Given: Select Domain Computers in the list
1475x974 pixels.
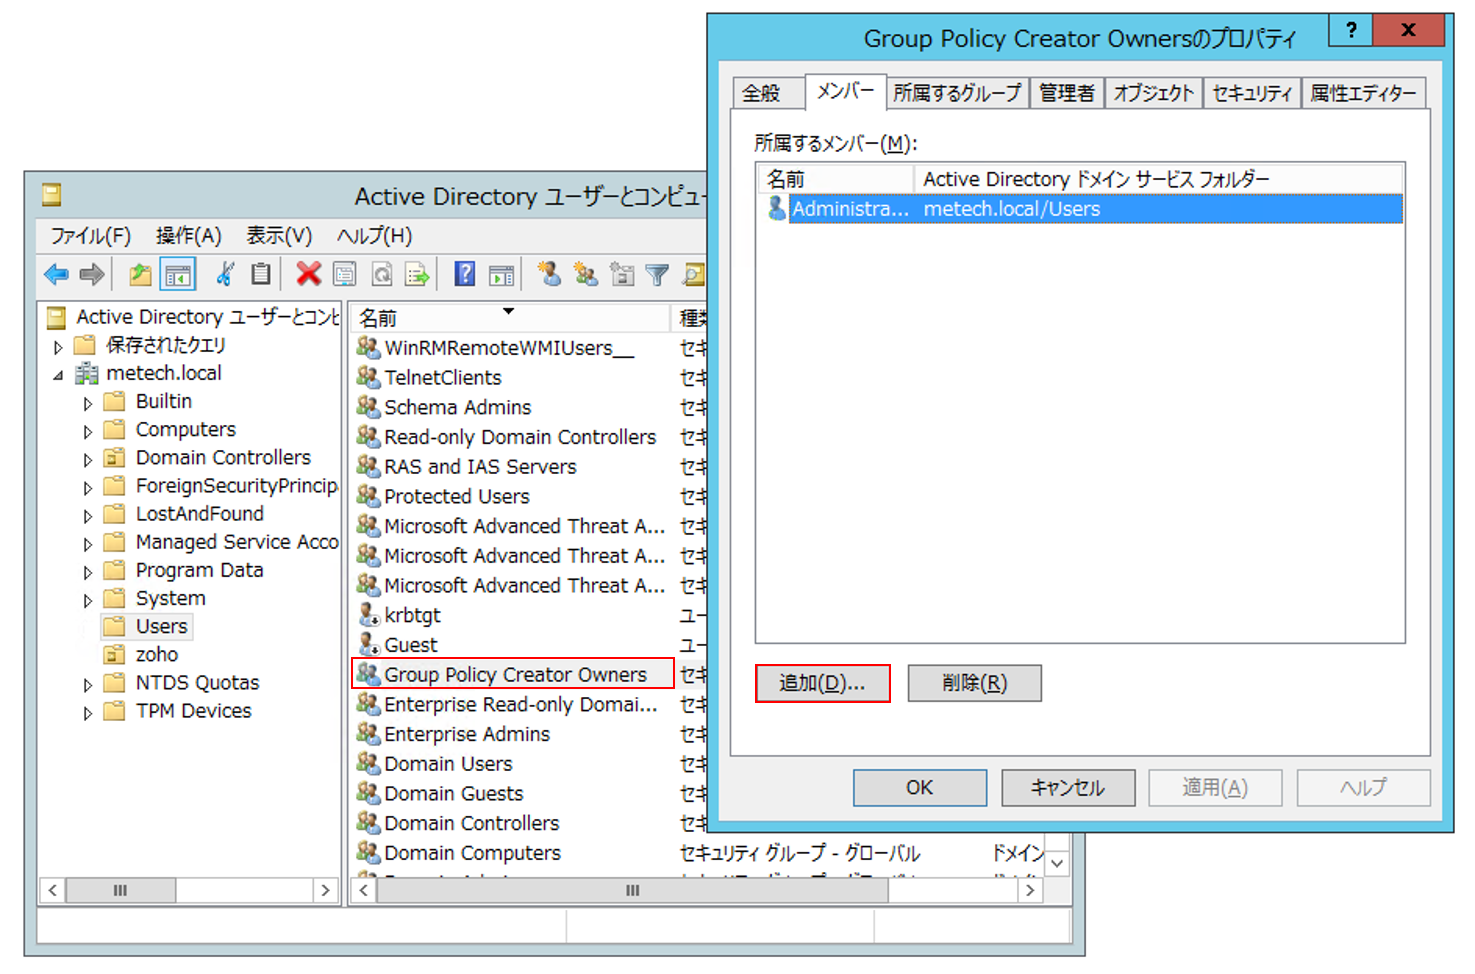Looking at the screenshot, I should [x=472, y=853].
